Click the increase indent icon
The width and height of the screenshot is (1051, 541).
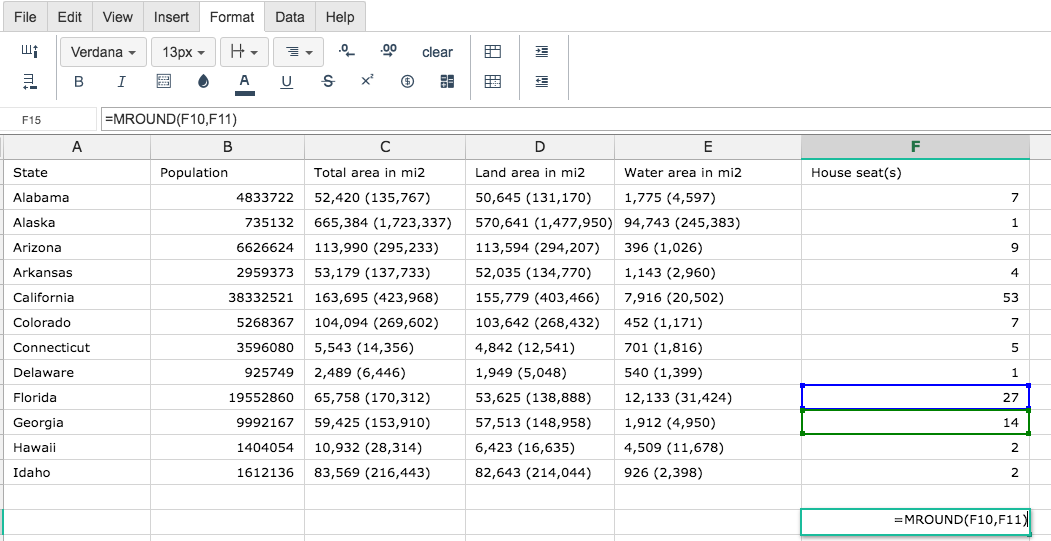coord(542,52)
